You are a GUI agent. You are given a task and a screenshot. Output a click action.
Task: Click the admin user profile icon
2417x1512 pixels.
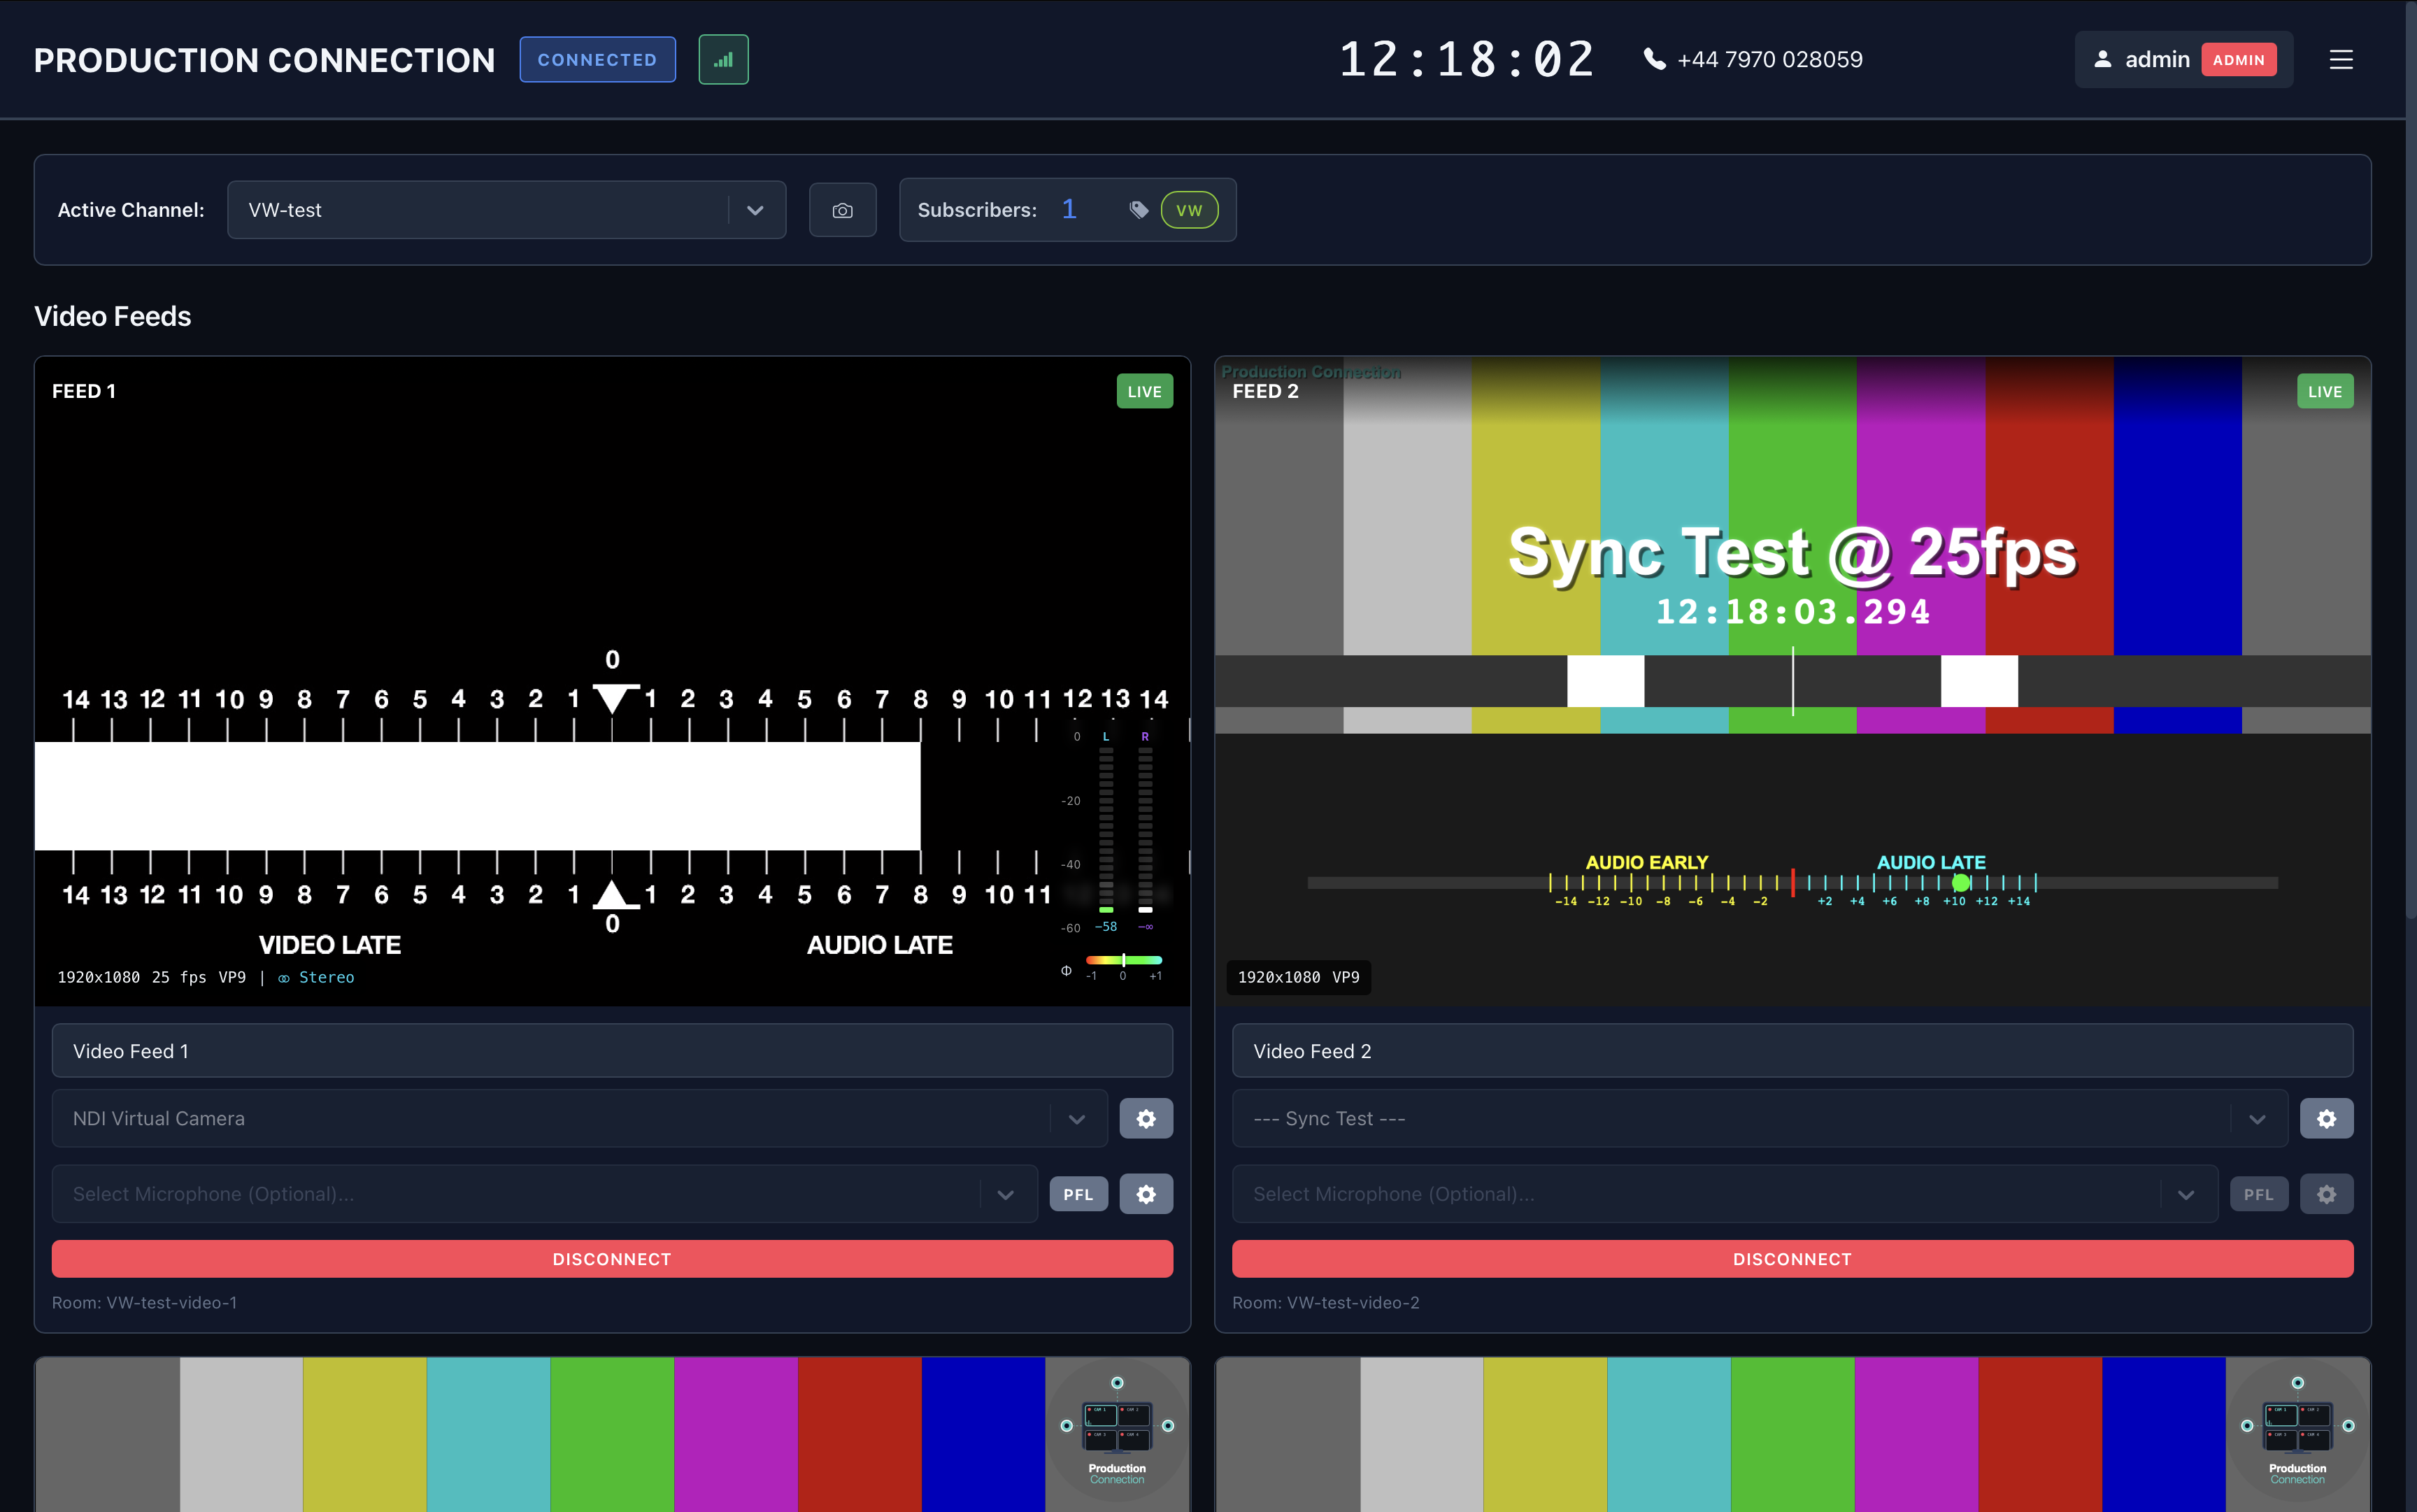2103,59
